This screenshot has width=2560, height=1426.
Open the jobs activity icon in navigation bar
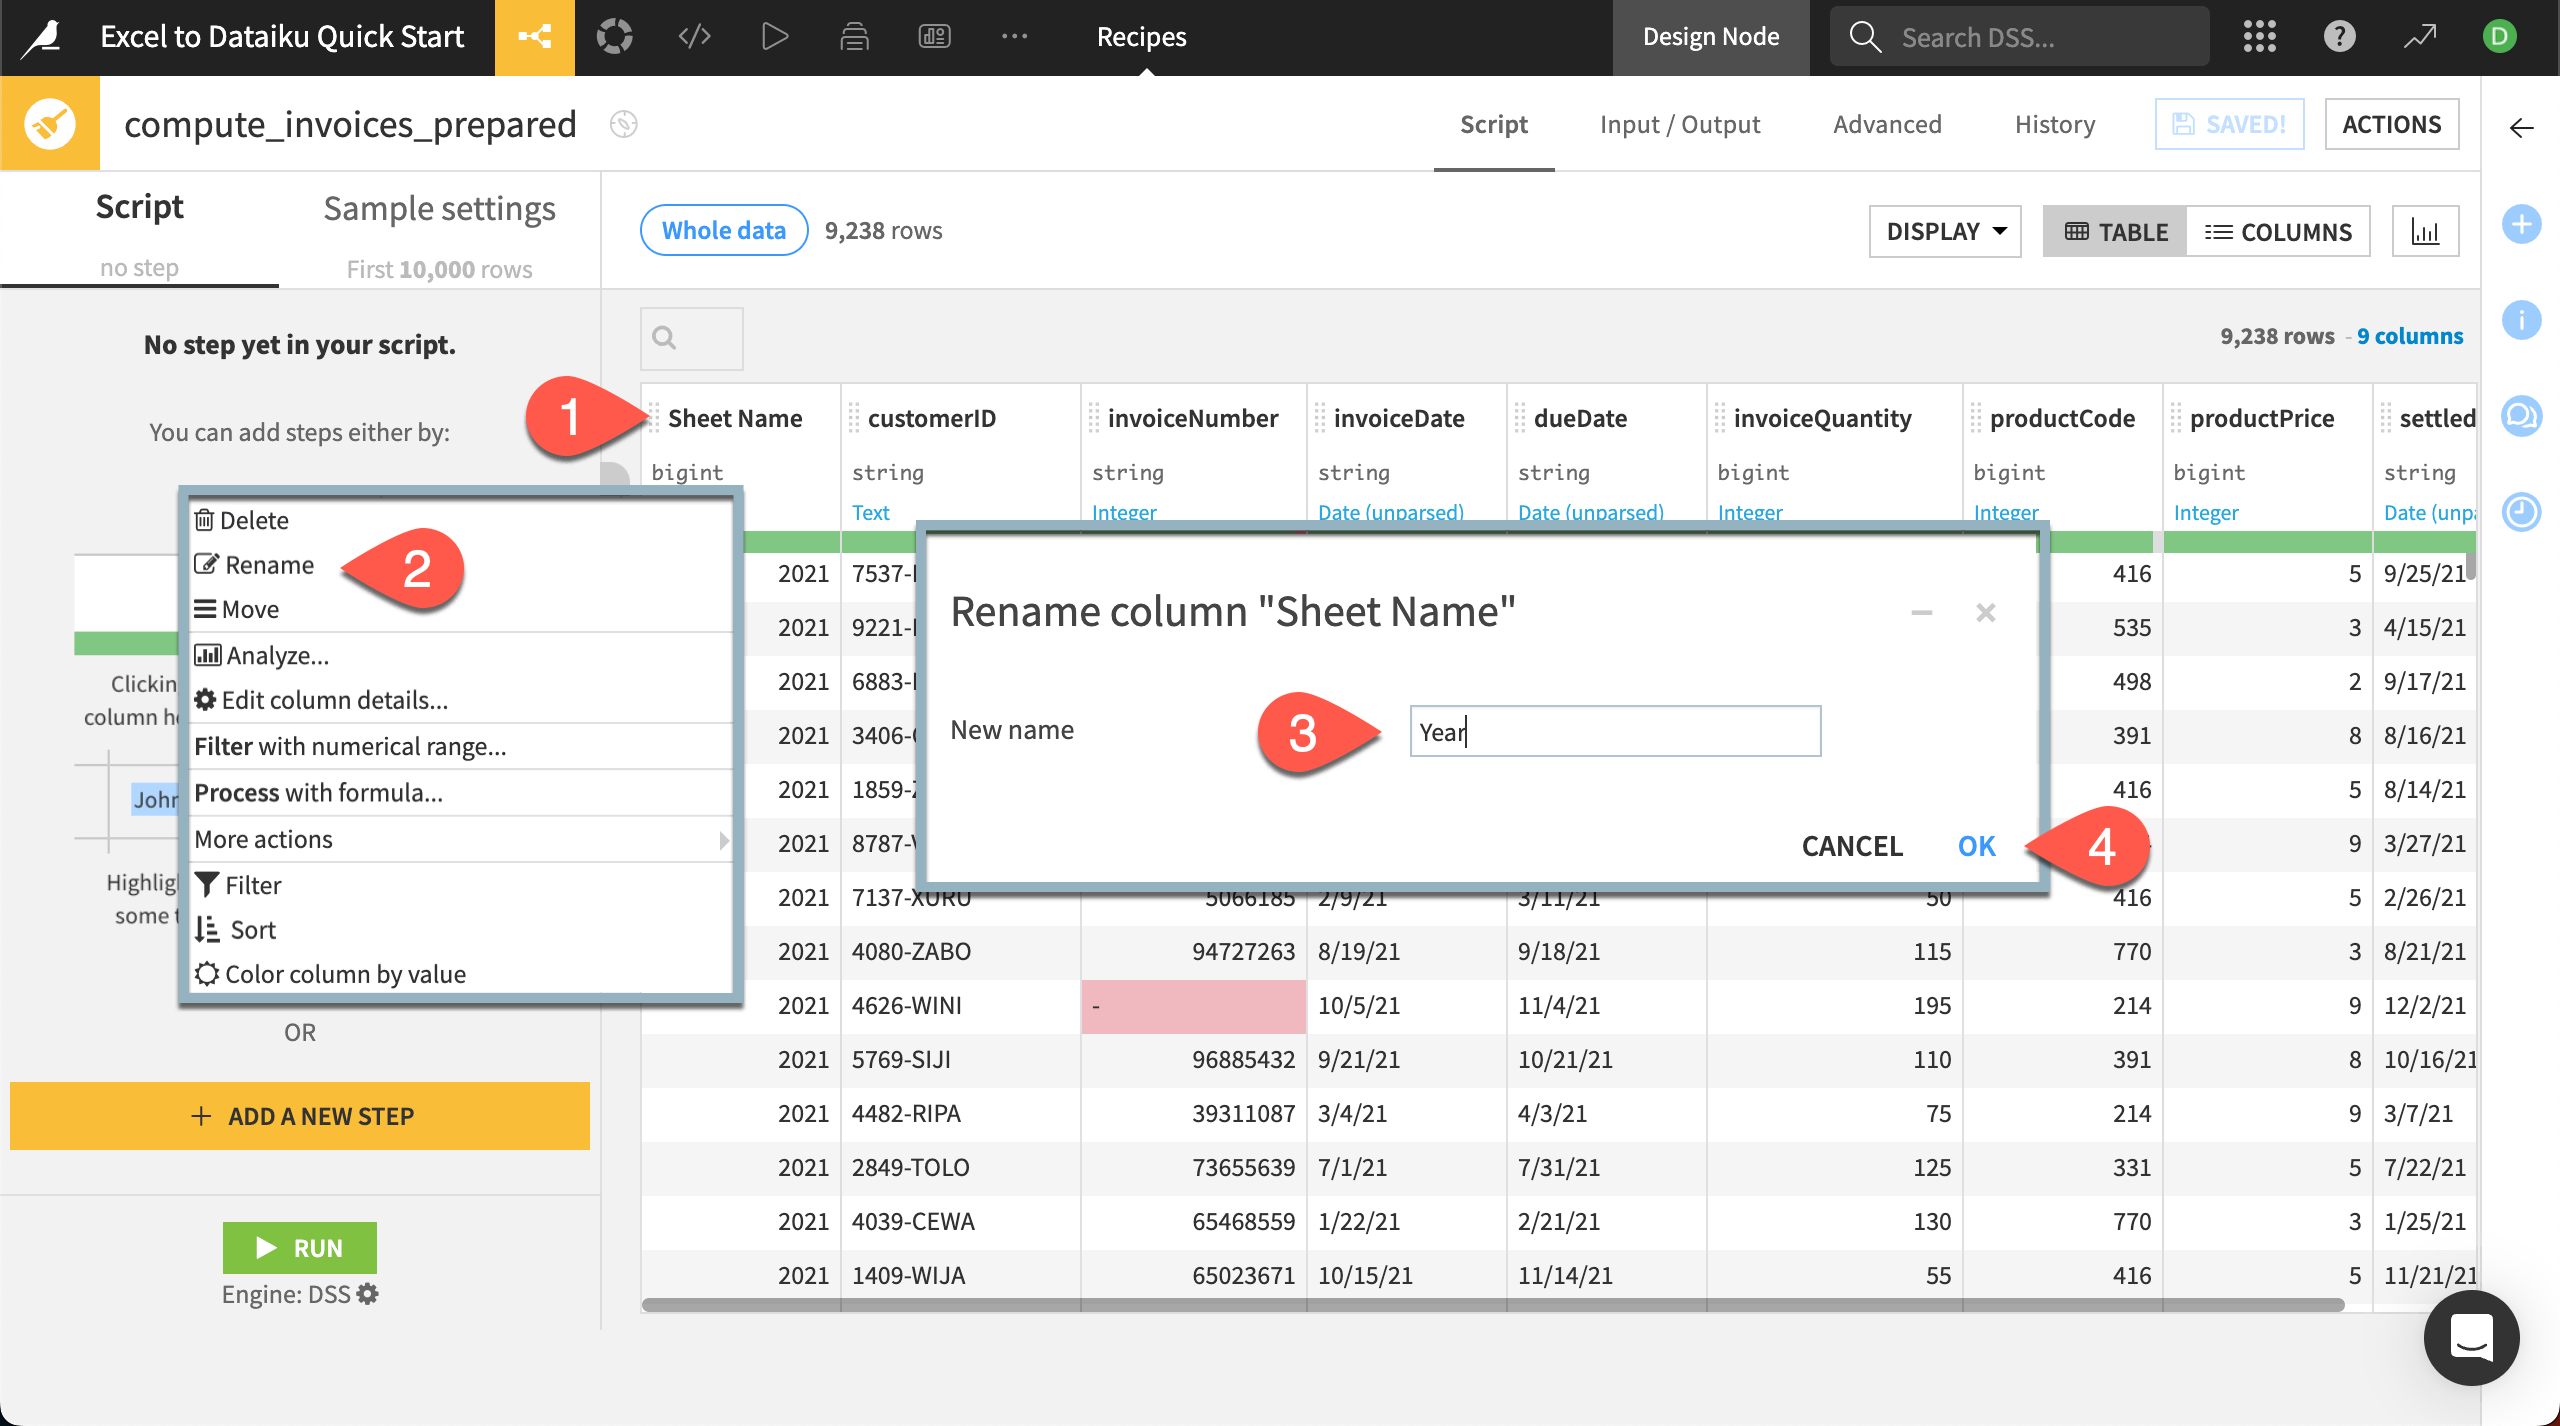click(x=855, y=36)
